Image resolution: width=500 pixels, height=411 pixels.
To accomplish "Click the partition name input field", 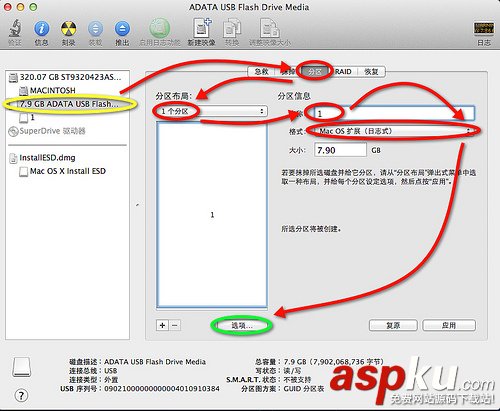I will tap(394, 113).
